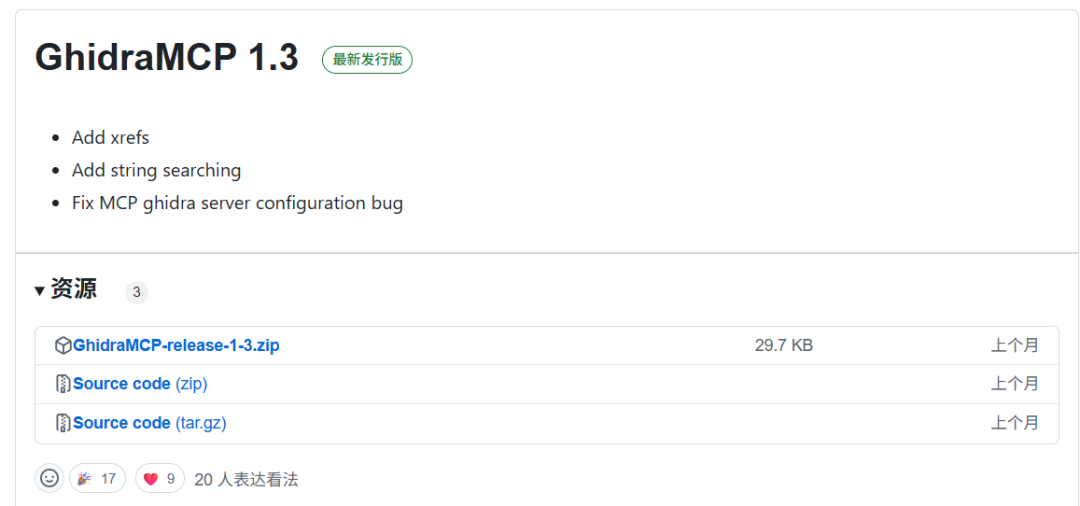
Task: Click the 20 人表达看法 text
Action: [247, 479]
